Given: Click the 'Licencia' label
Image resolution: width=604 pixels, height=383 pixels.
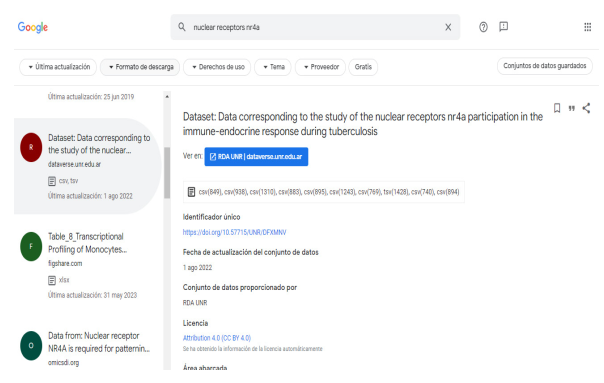Looking at the screenshot, I should pyautogui.click(x=195, y=323).
